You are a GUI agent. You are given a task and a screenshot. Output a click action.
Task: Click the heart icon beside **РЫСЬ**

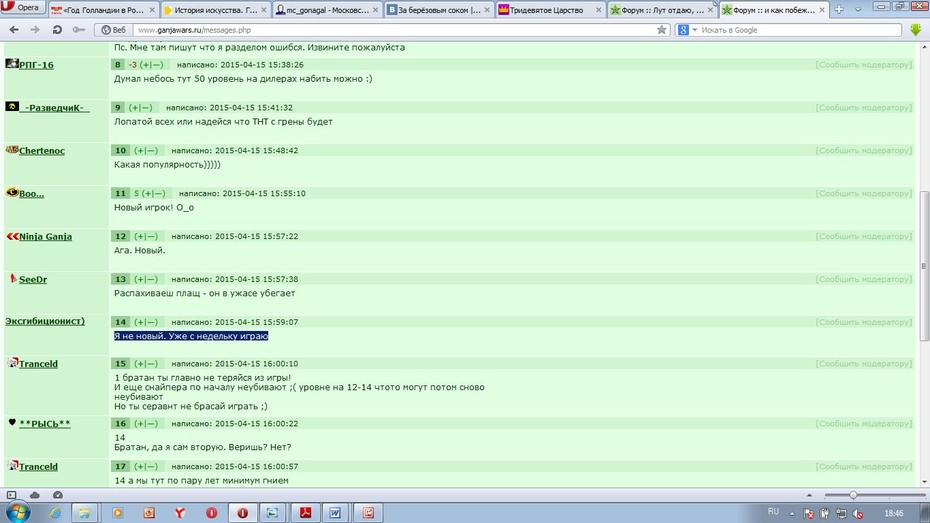pos(12,422)
